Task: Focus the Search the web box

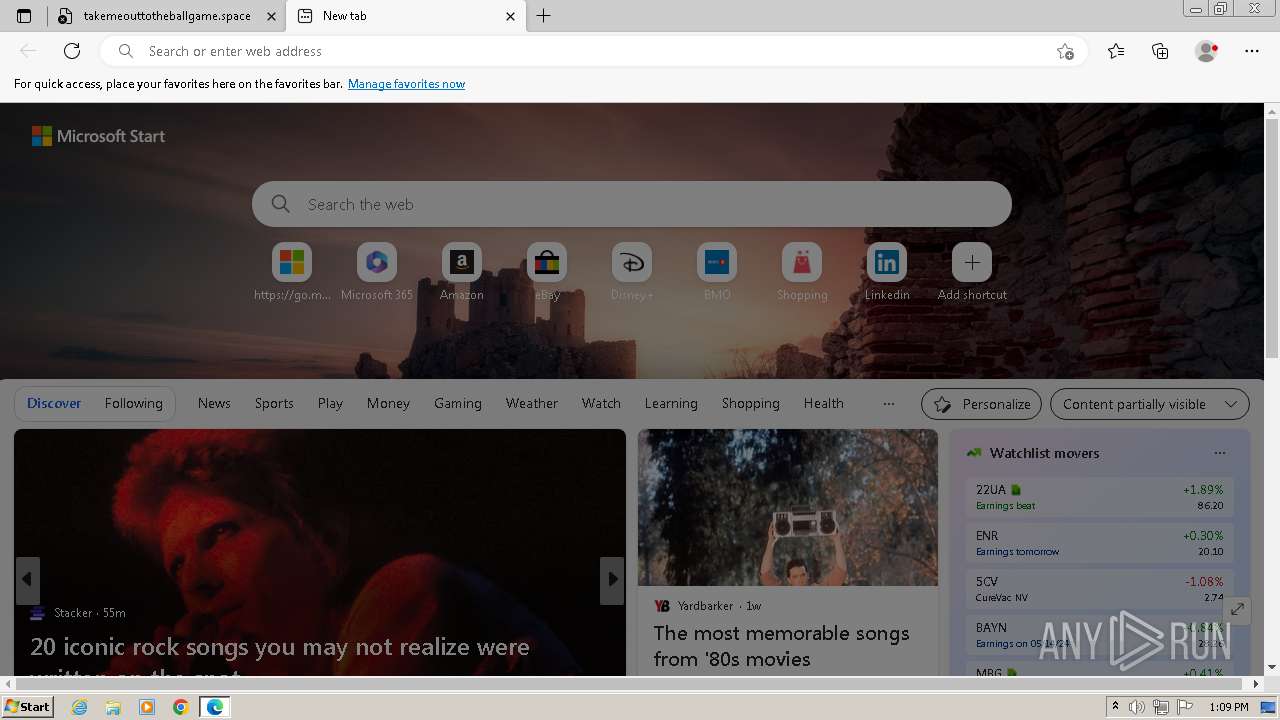Action: pos(632,204)
